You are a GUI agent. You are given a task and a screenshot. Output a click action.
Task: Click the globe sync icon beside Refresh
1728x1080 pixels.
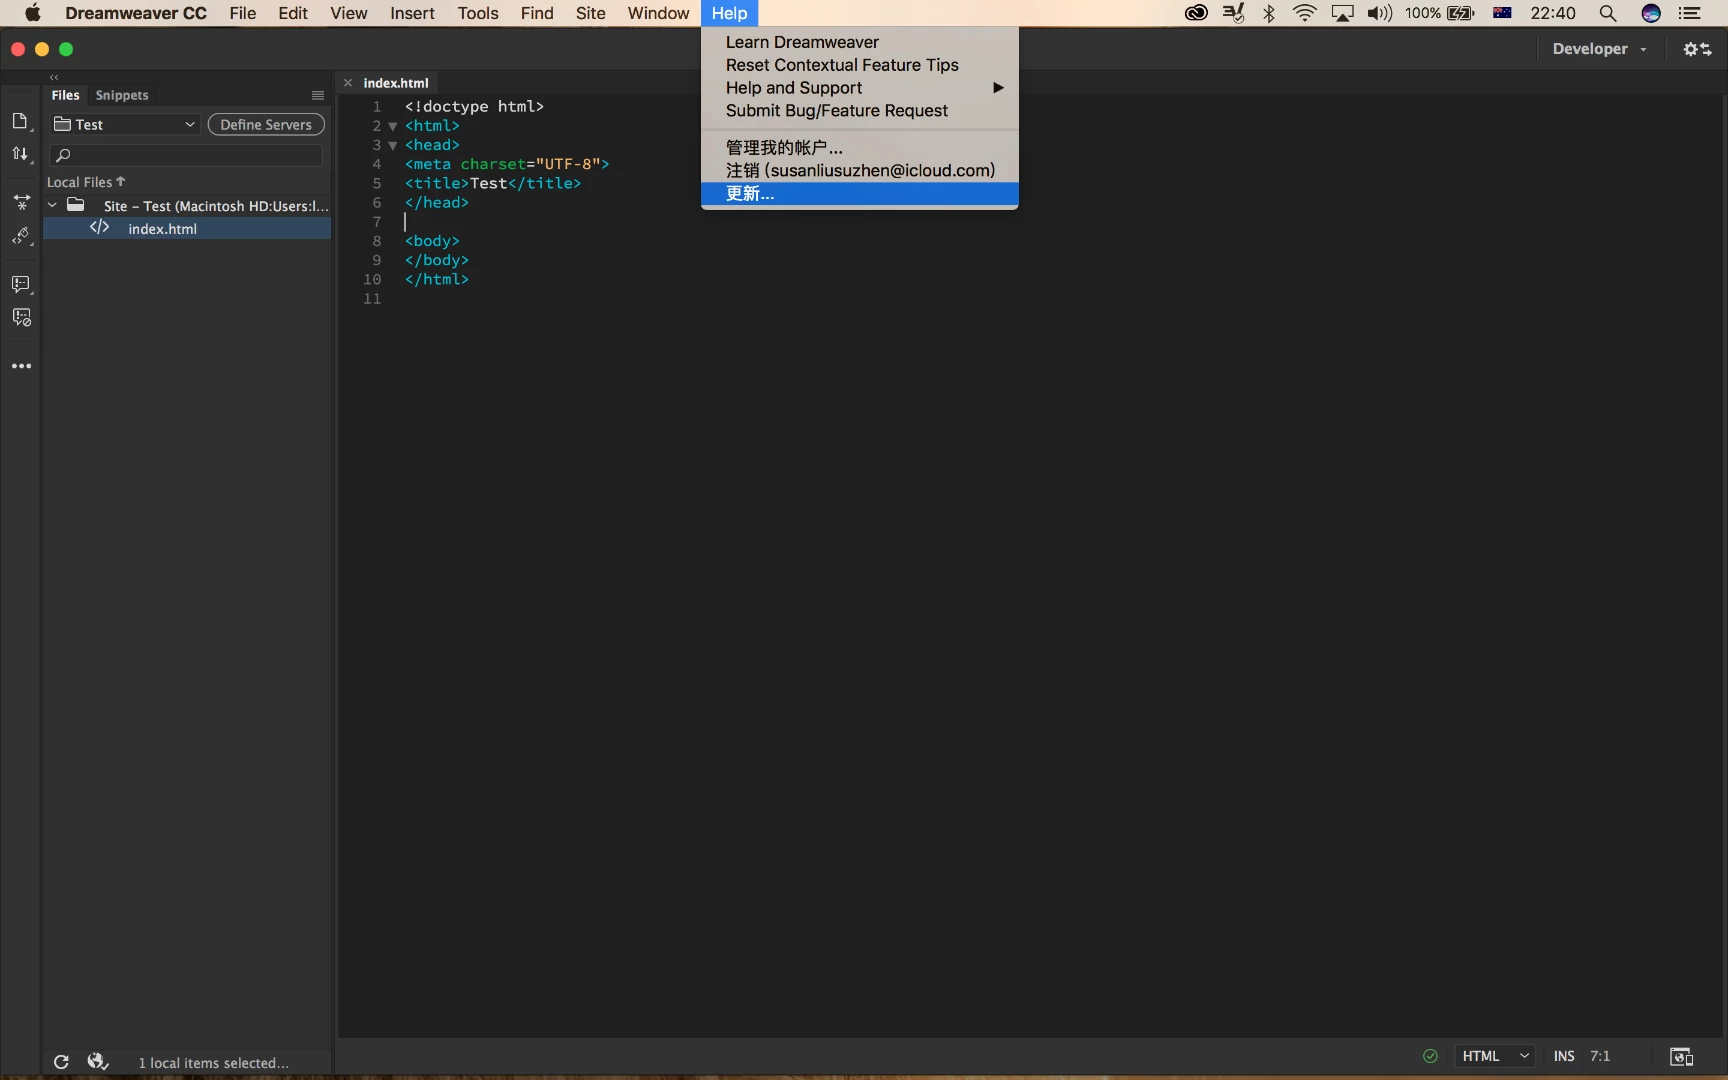point(98,1061)
